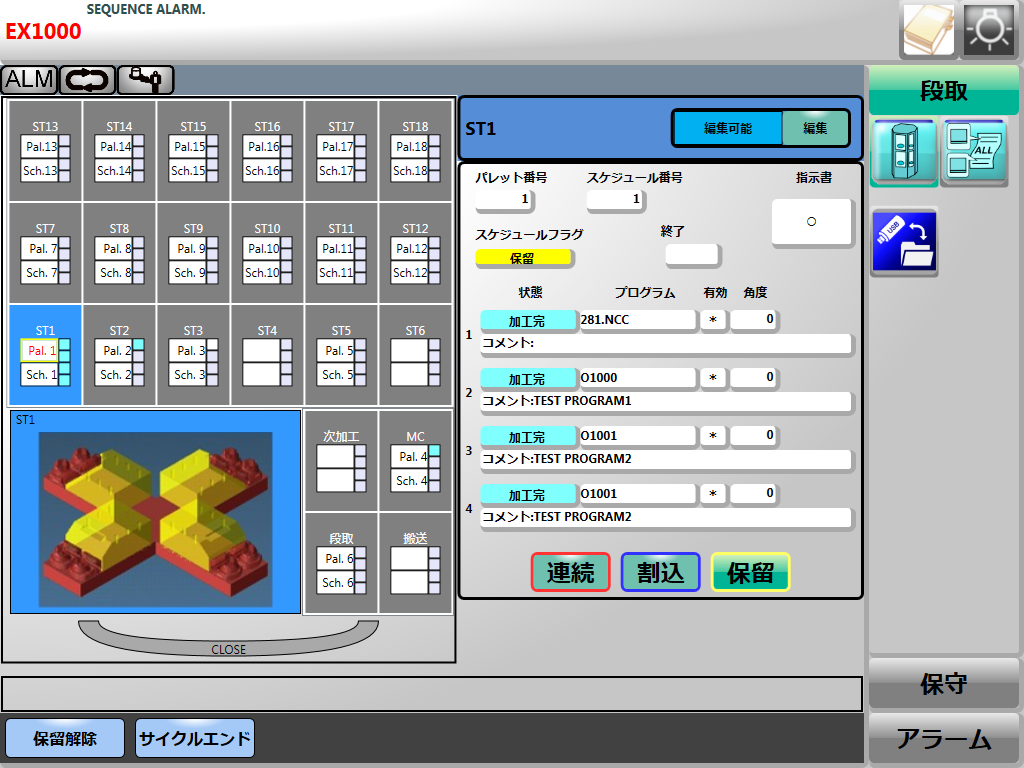Open the manual book icon
The image size is (1024, 768).
929,30
